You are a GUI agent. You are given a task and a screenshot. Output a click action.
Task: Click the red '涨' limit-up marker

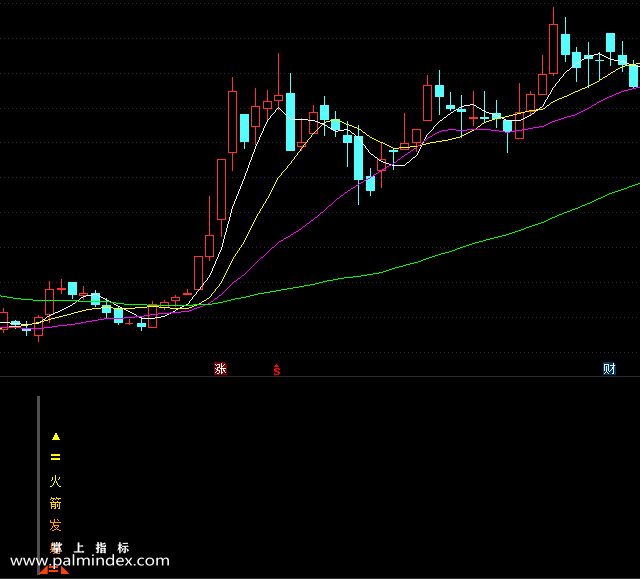(220, 369)
